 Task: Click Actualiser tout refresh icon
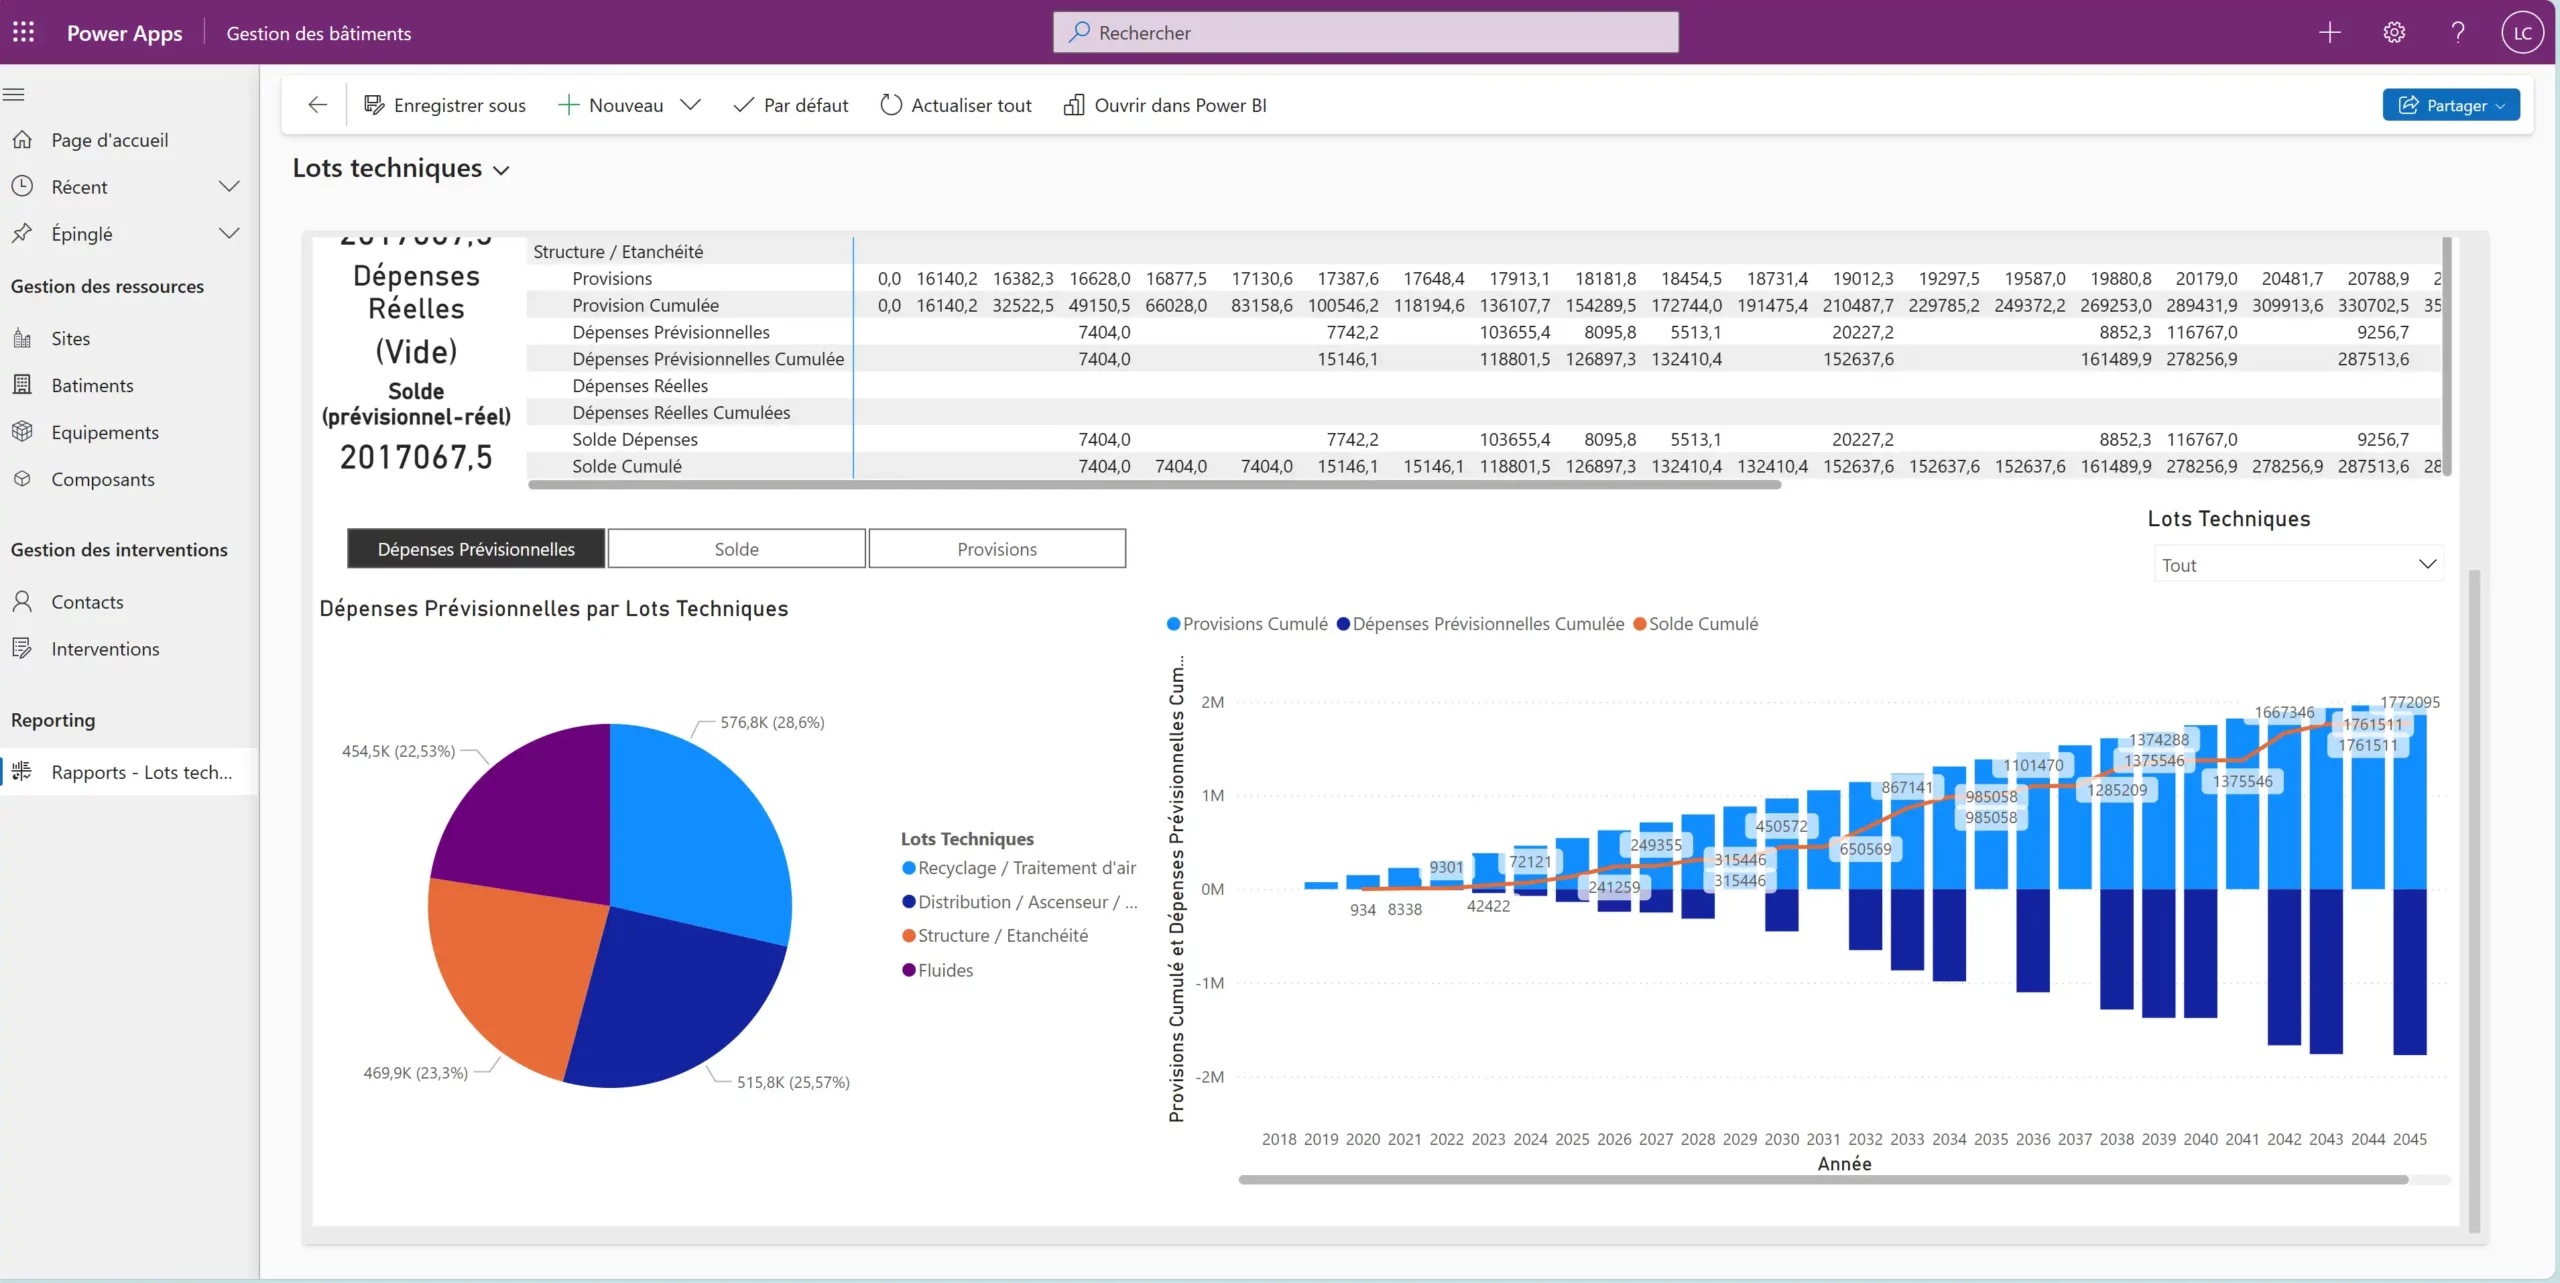coord(890,105)
